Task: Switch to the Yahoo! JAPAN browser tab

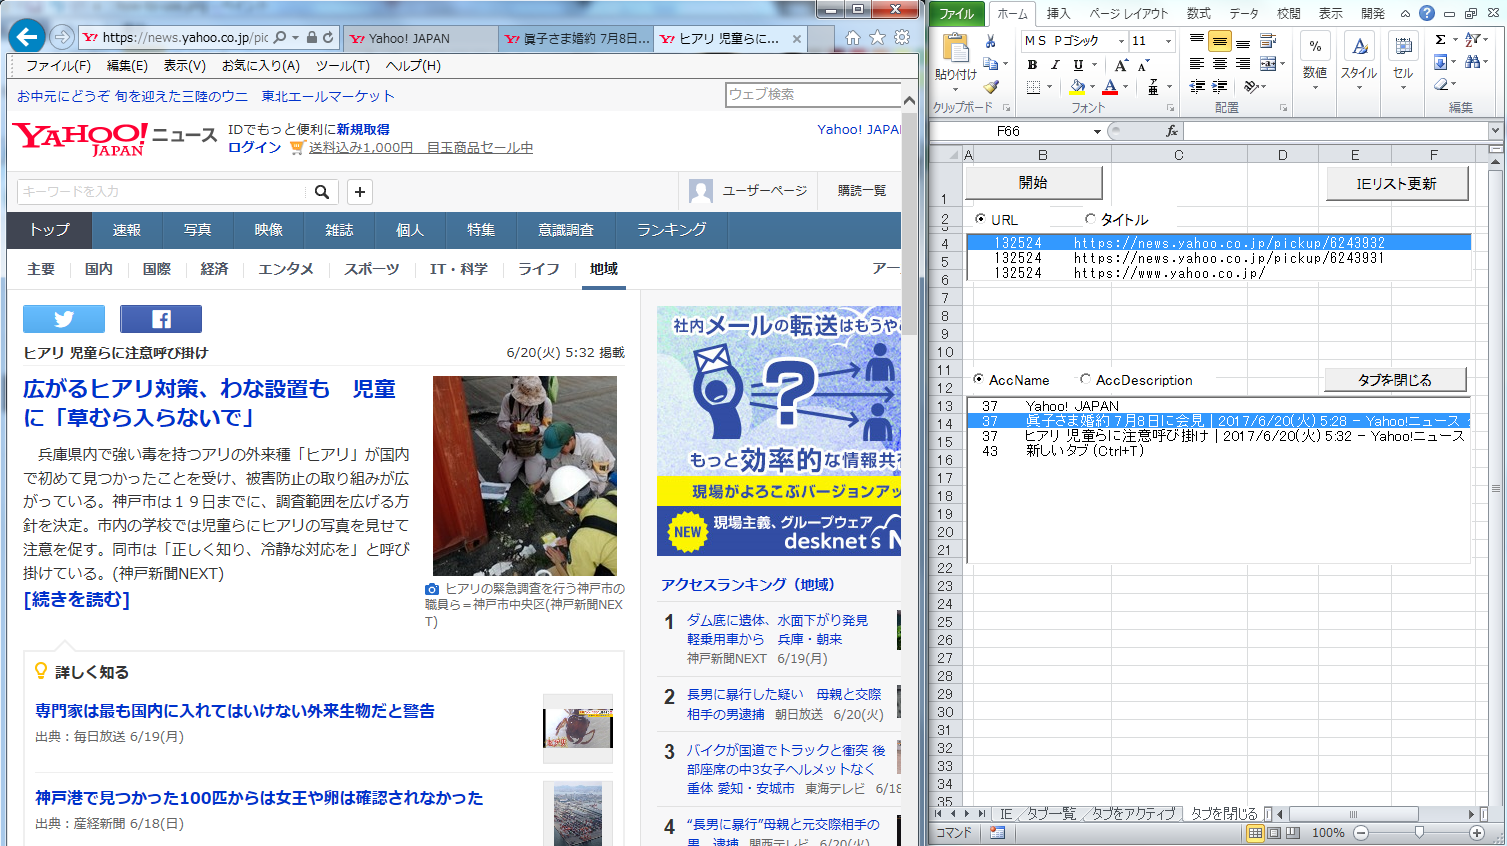Action: click(x=420, y=38)
